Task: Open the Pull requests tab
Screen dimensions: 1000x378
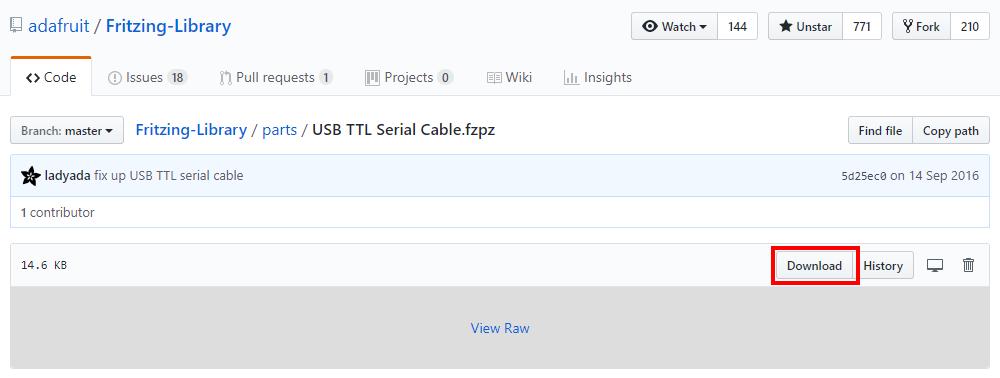Action: coord(276,78)
